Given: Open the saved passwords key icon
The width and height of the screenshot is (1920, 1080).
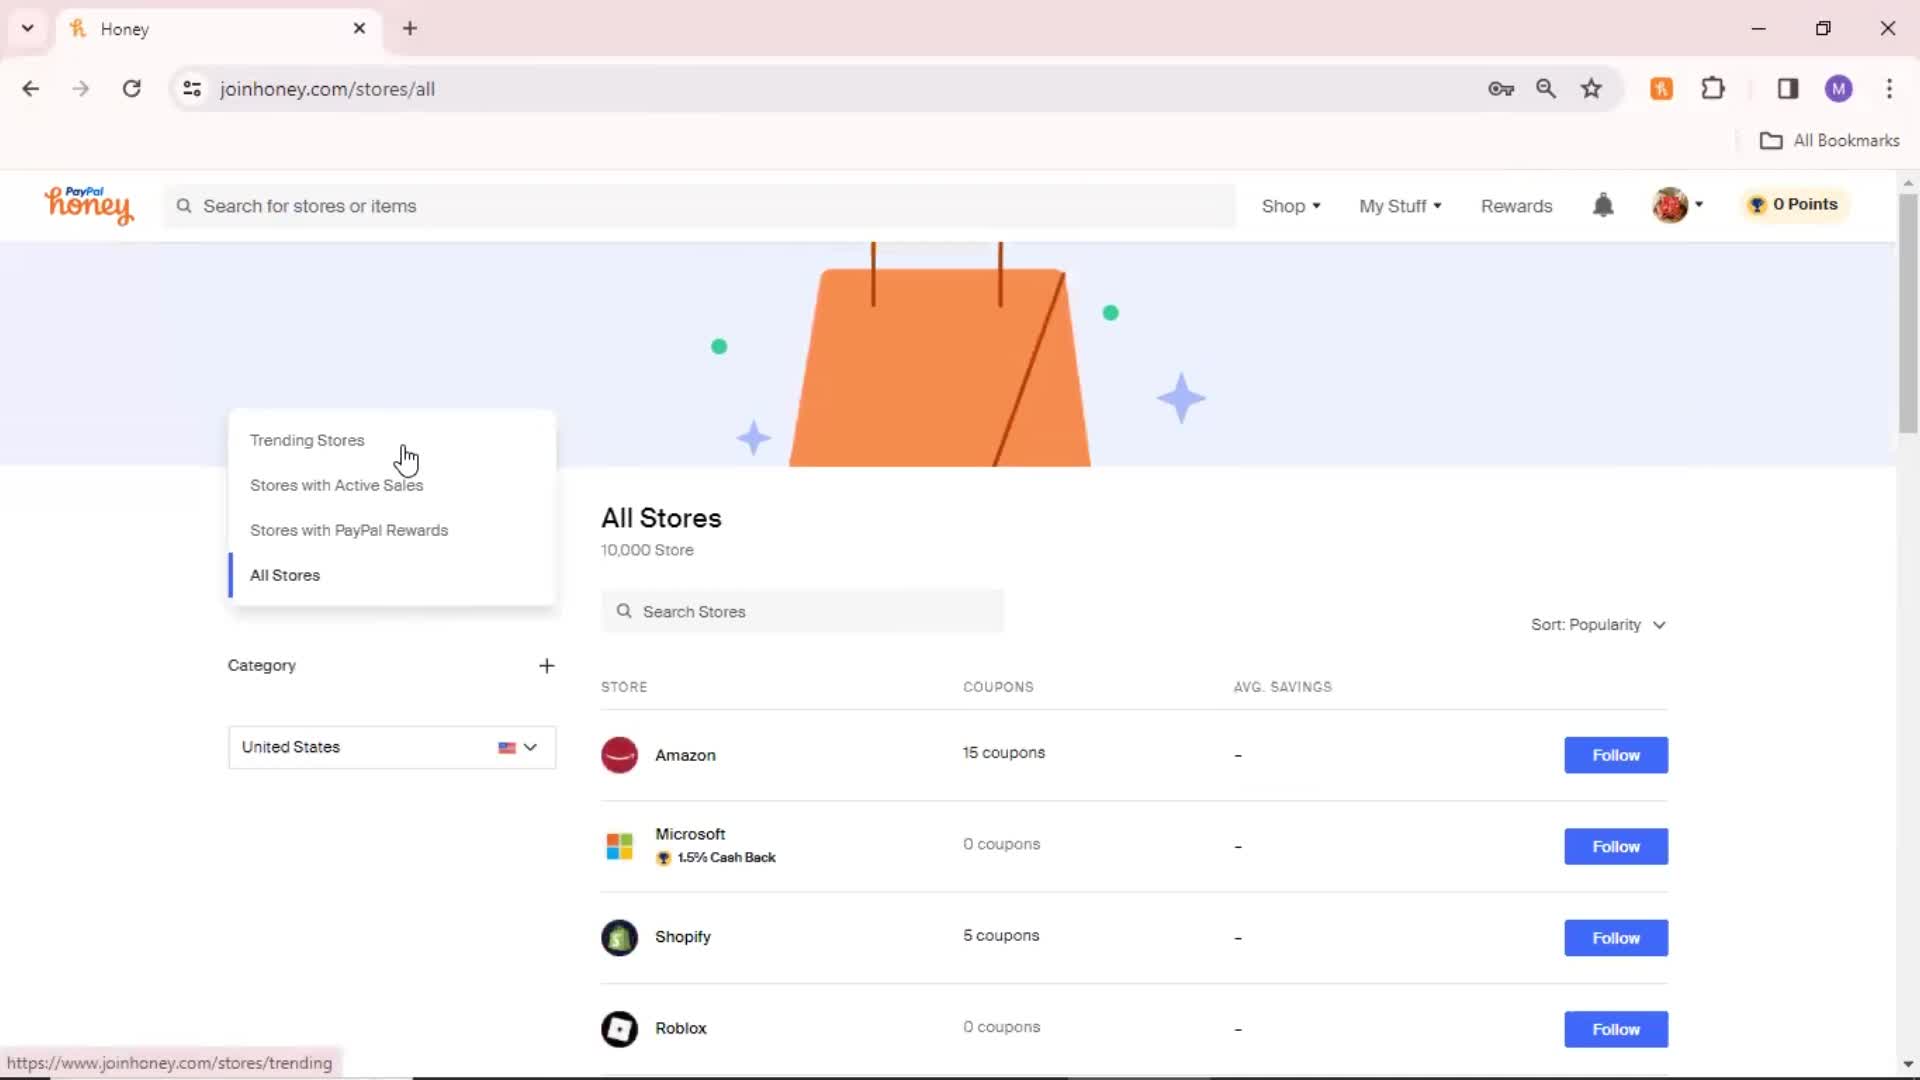Looking at the screenshot, I should [1500, 89].
